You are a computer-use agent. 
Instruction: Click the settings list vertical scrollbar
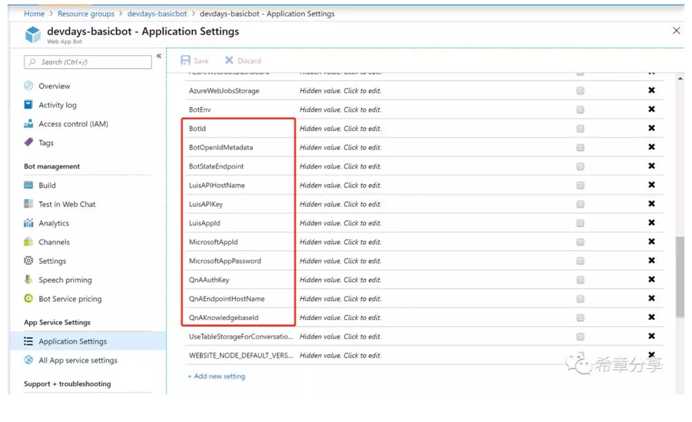680,277
